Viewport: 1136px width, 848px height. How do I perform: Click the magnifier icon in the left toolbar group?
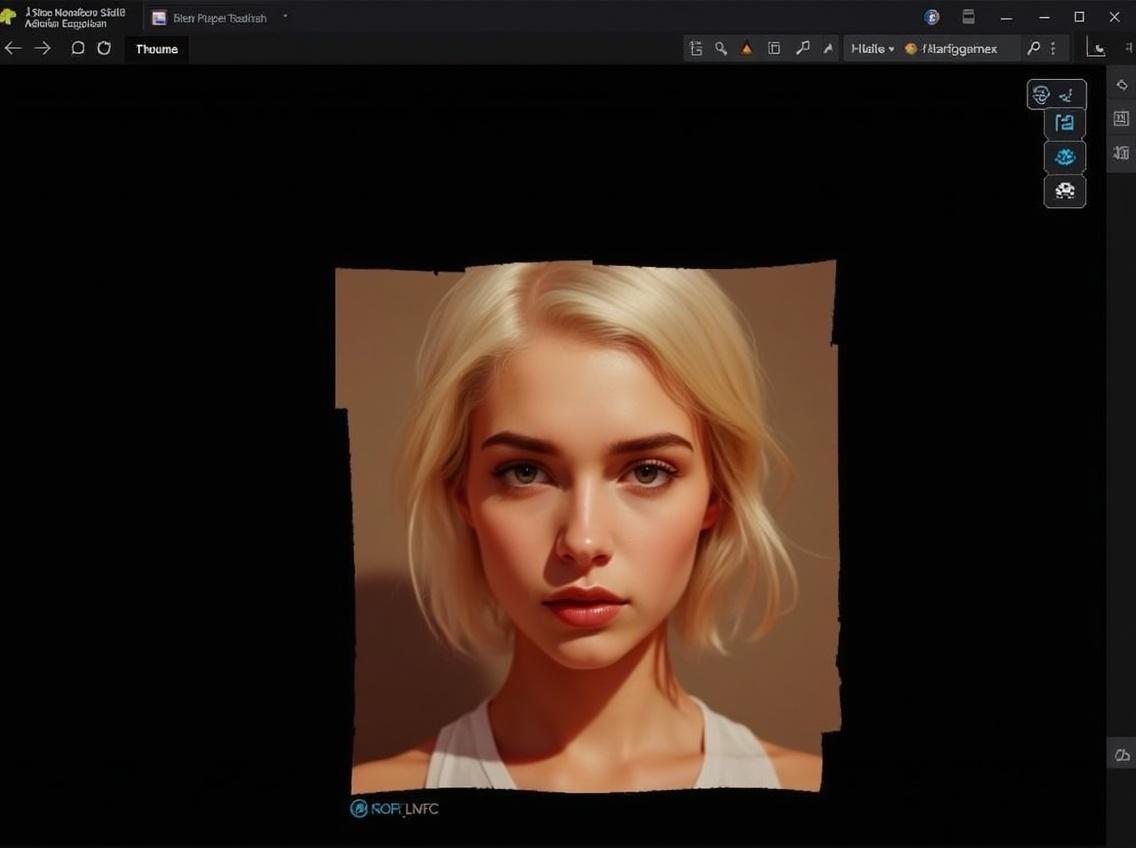(x=721, y=48)
